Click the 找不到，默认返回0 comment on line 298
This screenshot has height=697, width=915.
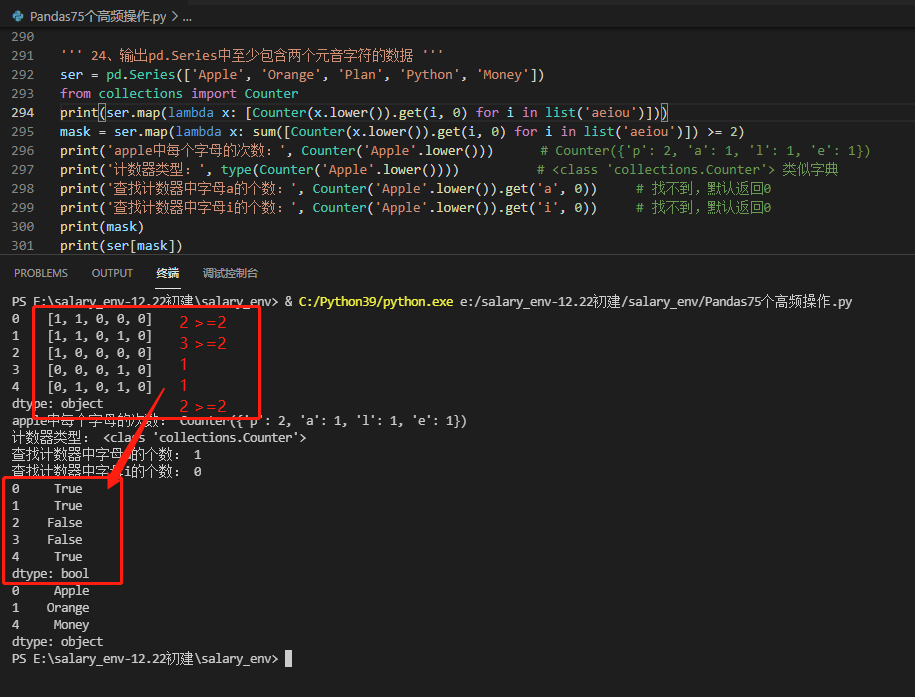point(703,189)
